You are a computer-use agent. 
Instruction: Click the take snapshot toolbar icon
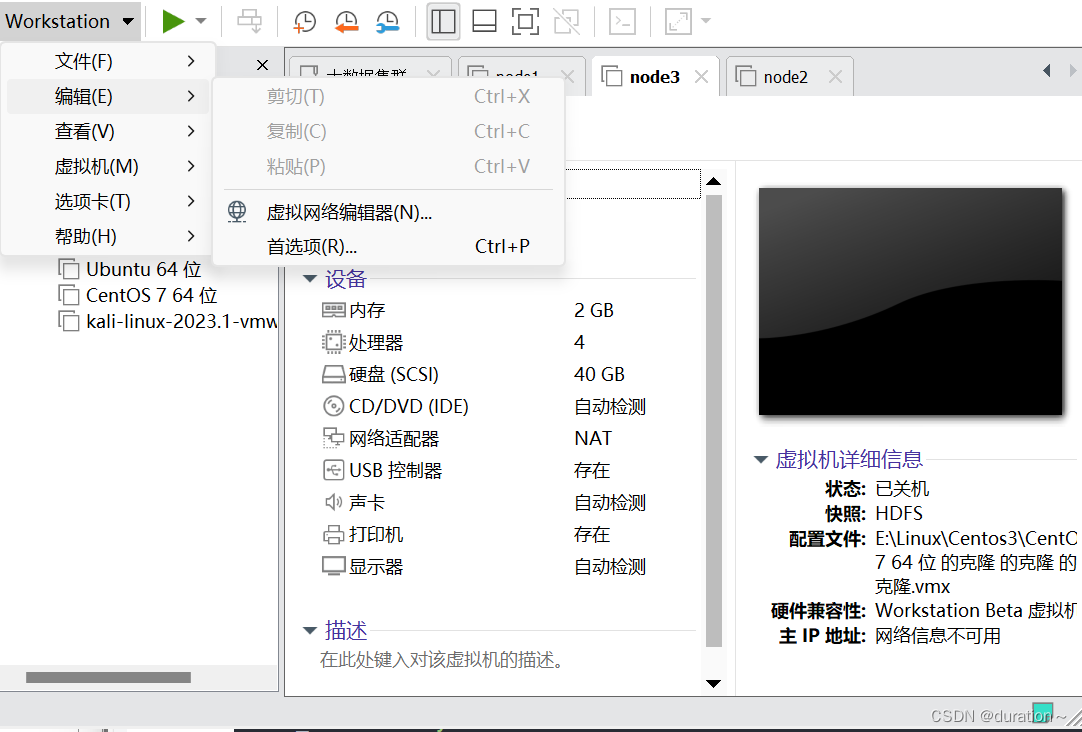pyautogui.click(x=303, y=20)
